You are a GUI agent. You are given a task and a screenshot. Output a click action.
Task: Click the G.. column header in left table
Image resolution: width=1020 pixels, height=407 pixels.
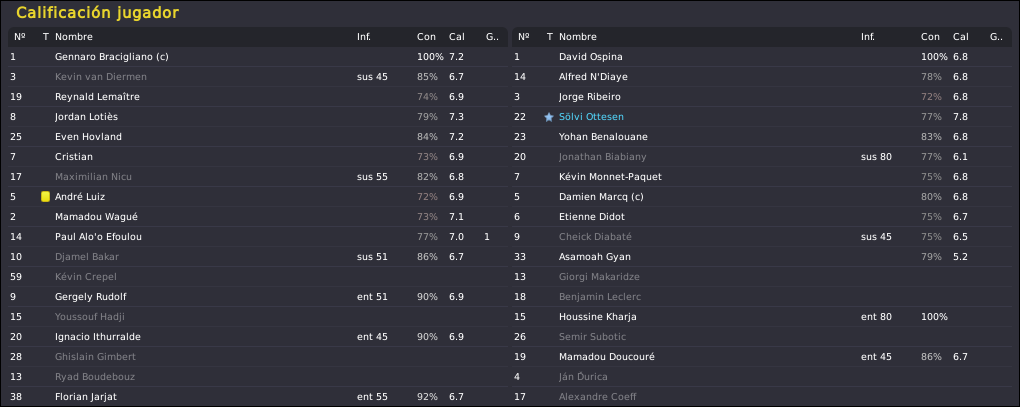tap(492, 37)
